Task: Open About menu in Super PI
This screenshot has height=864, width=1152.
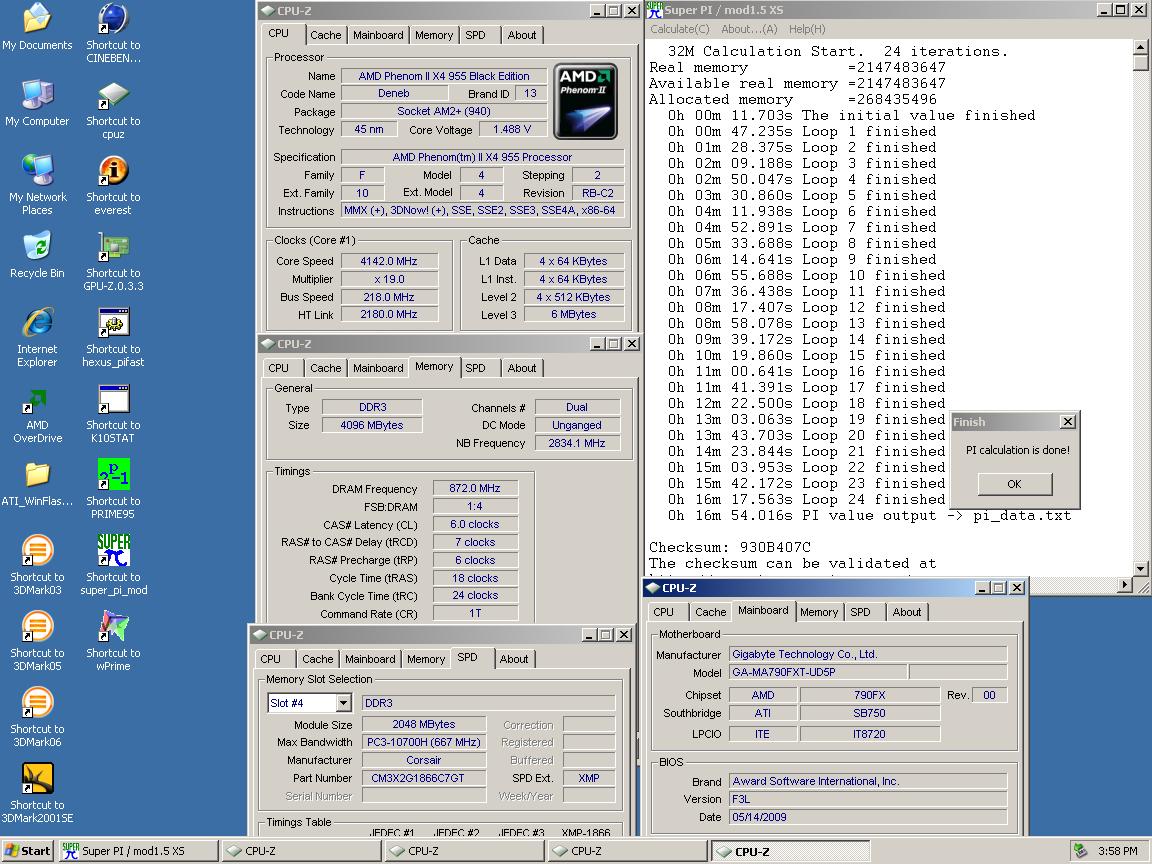Action: [749, 29]
